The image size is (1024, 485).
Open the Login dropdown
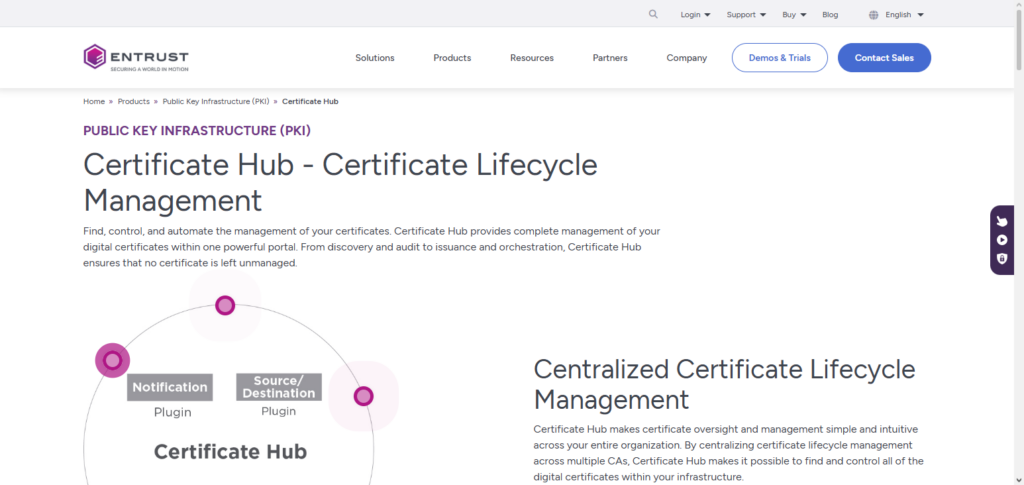point(695,14)
